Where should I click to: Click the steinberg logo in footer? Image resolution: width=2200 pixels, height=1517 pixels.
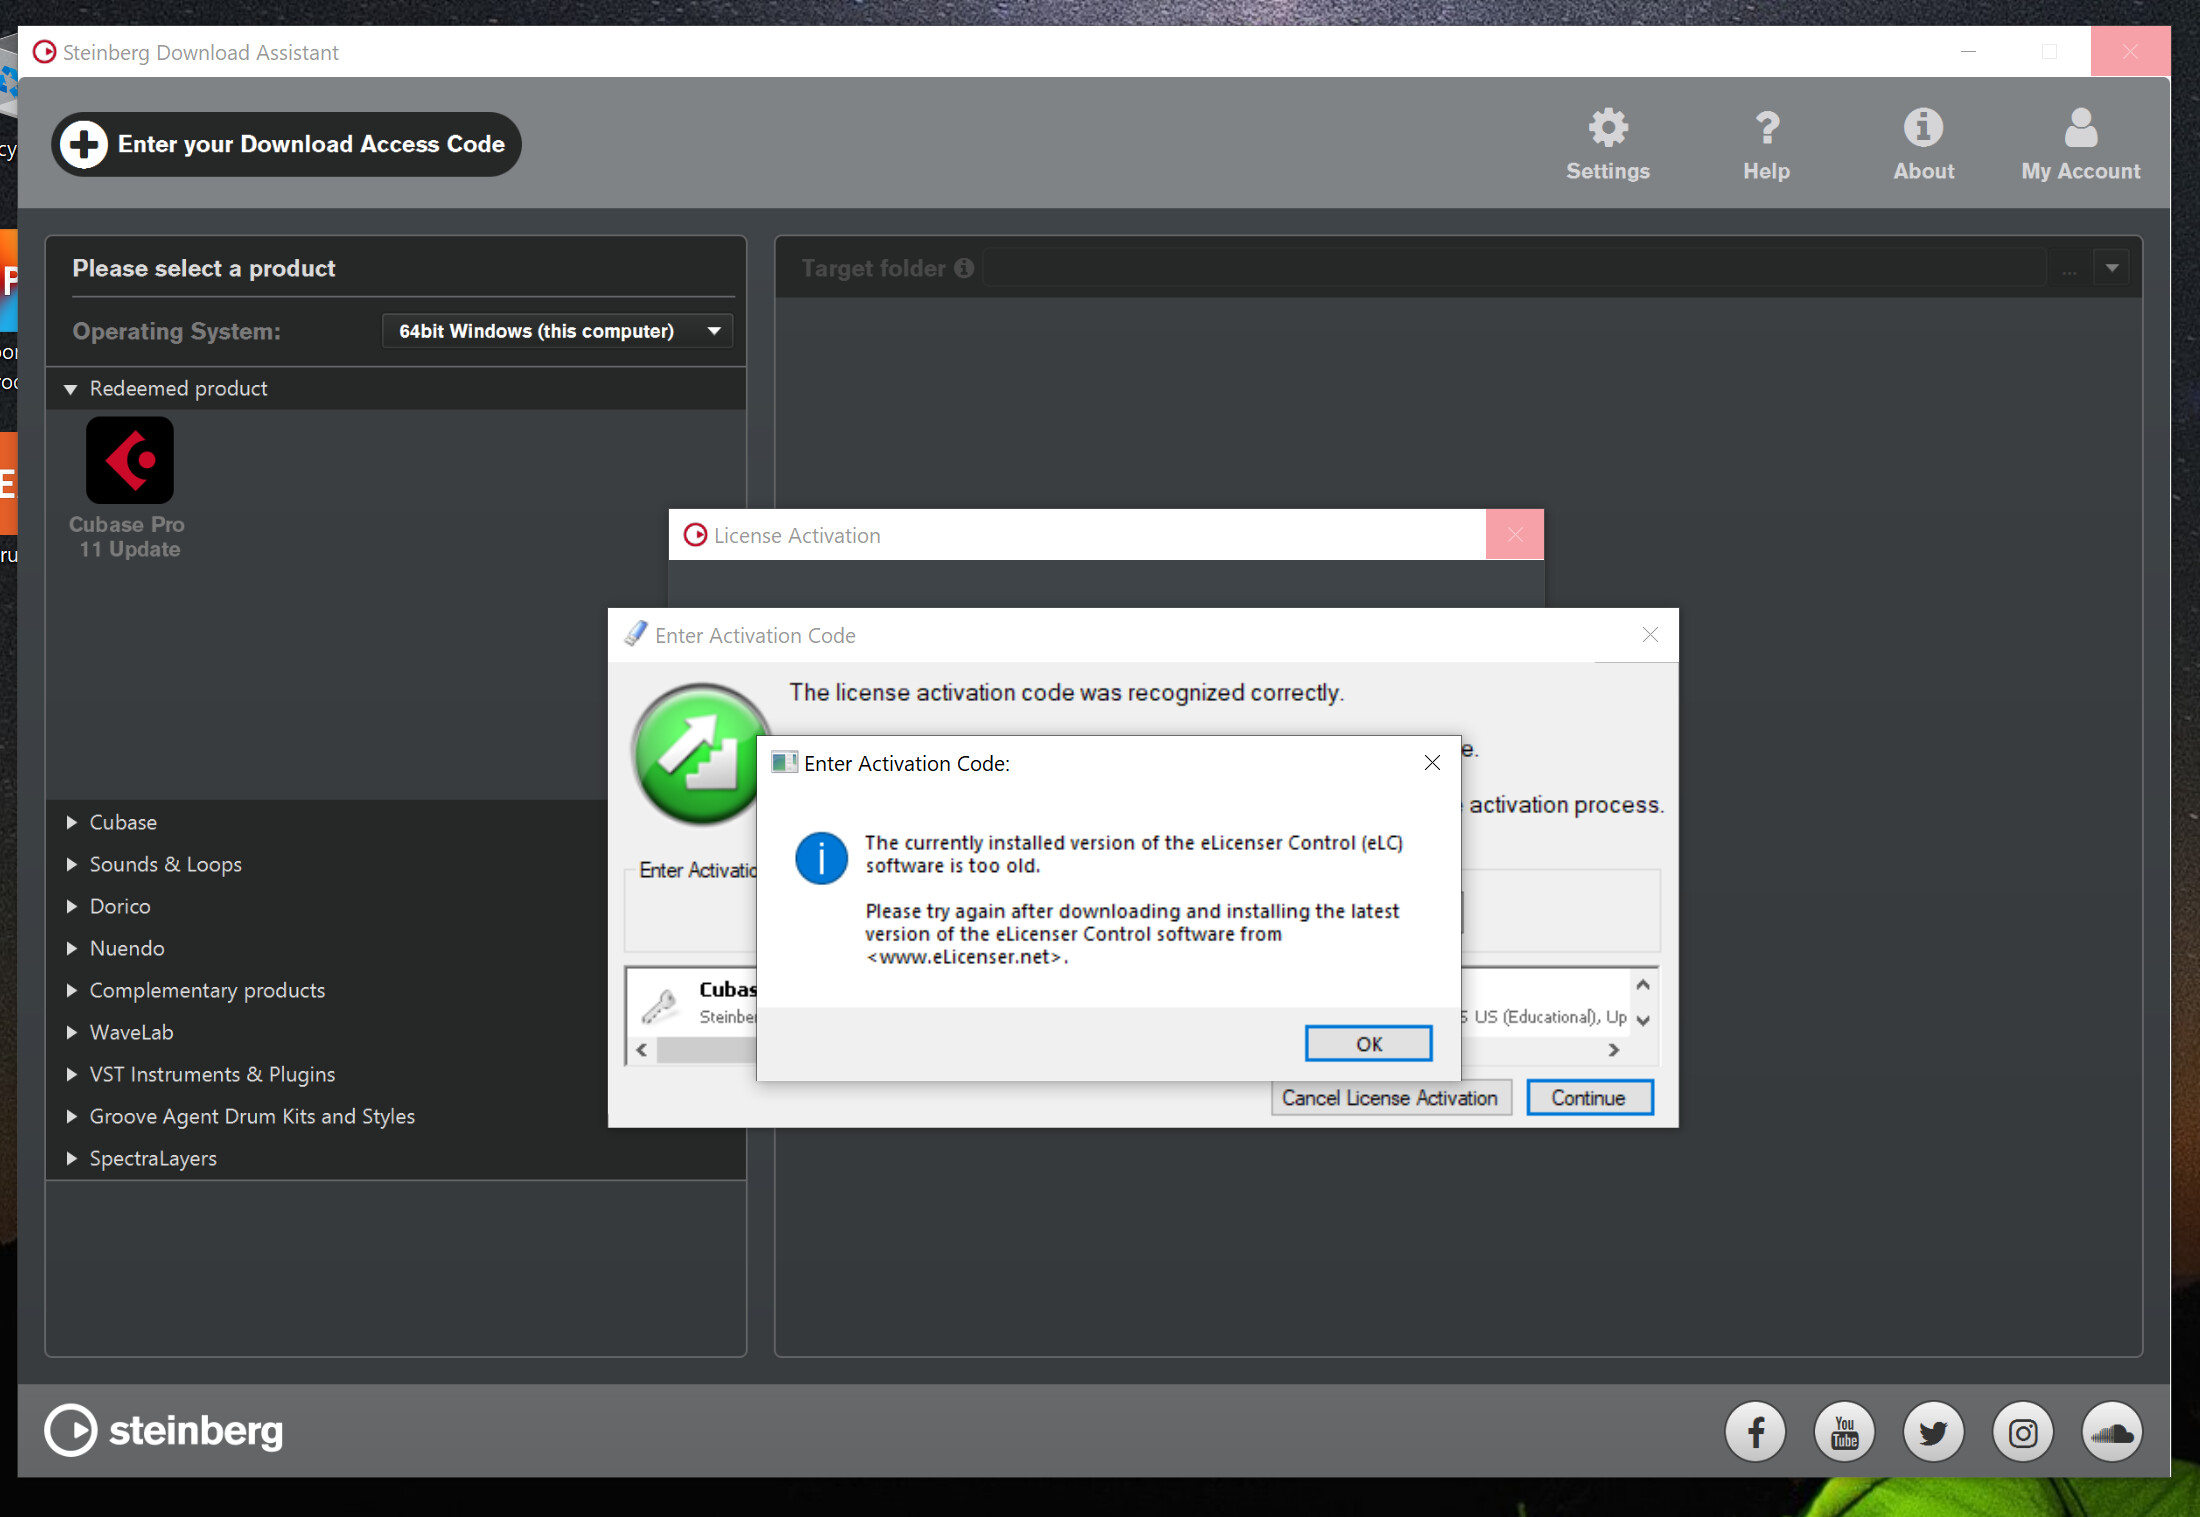click(x=165, y=1430)
